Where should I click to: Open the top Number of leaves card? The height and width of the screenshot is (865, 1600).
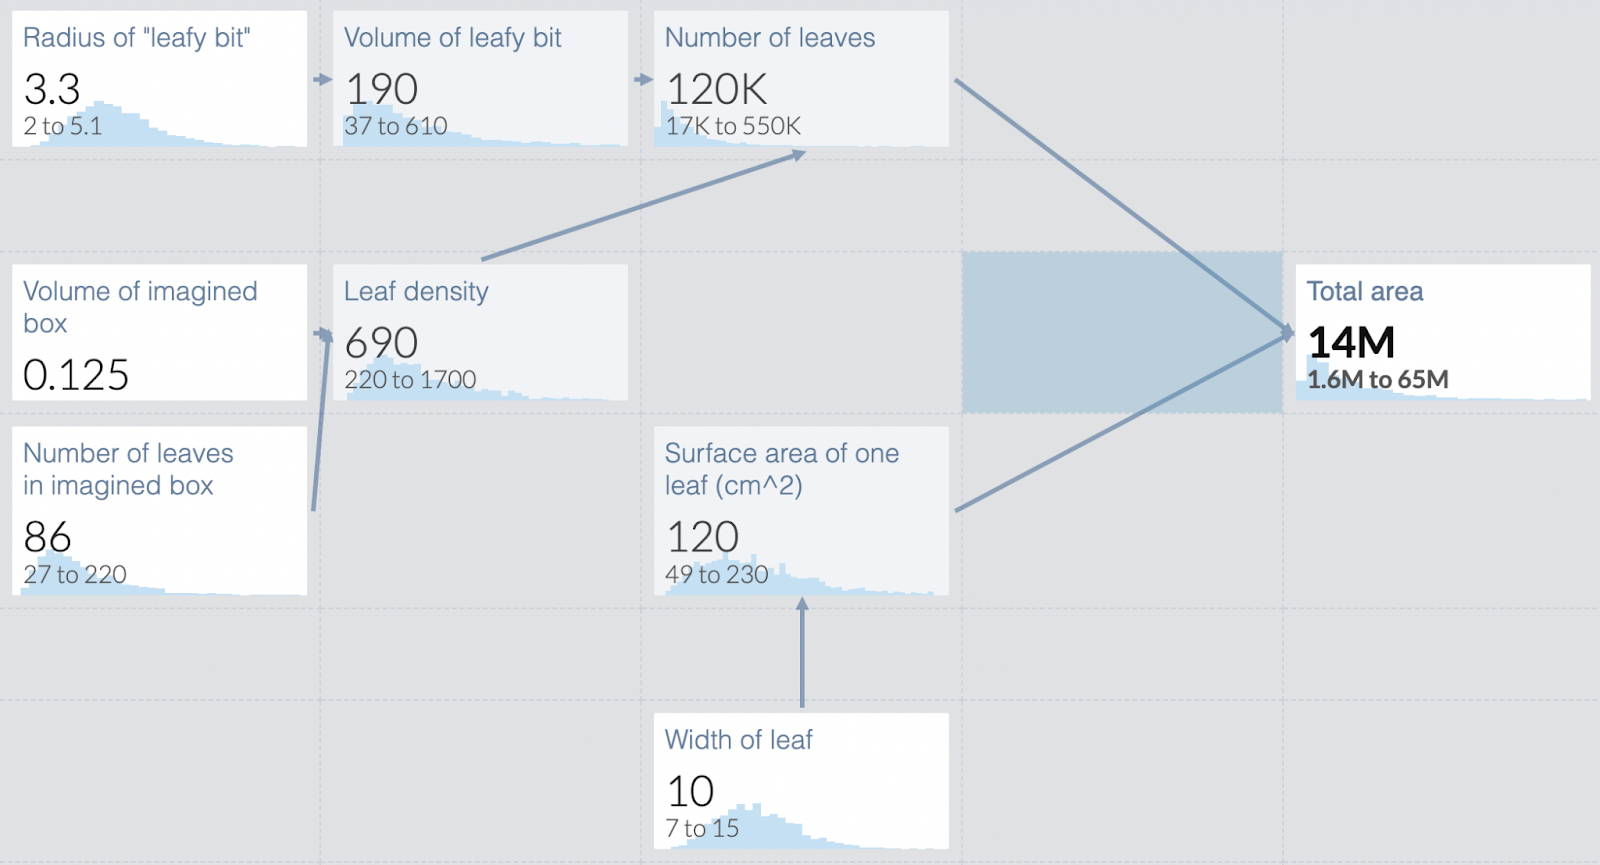click(801, 79)
